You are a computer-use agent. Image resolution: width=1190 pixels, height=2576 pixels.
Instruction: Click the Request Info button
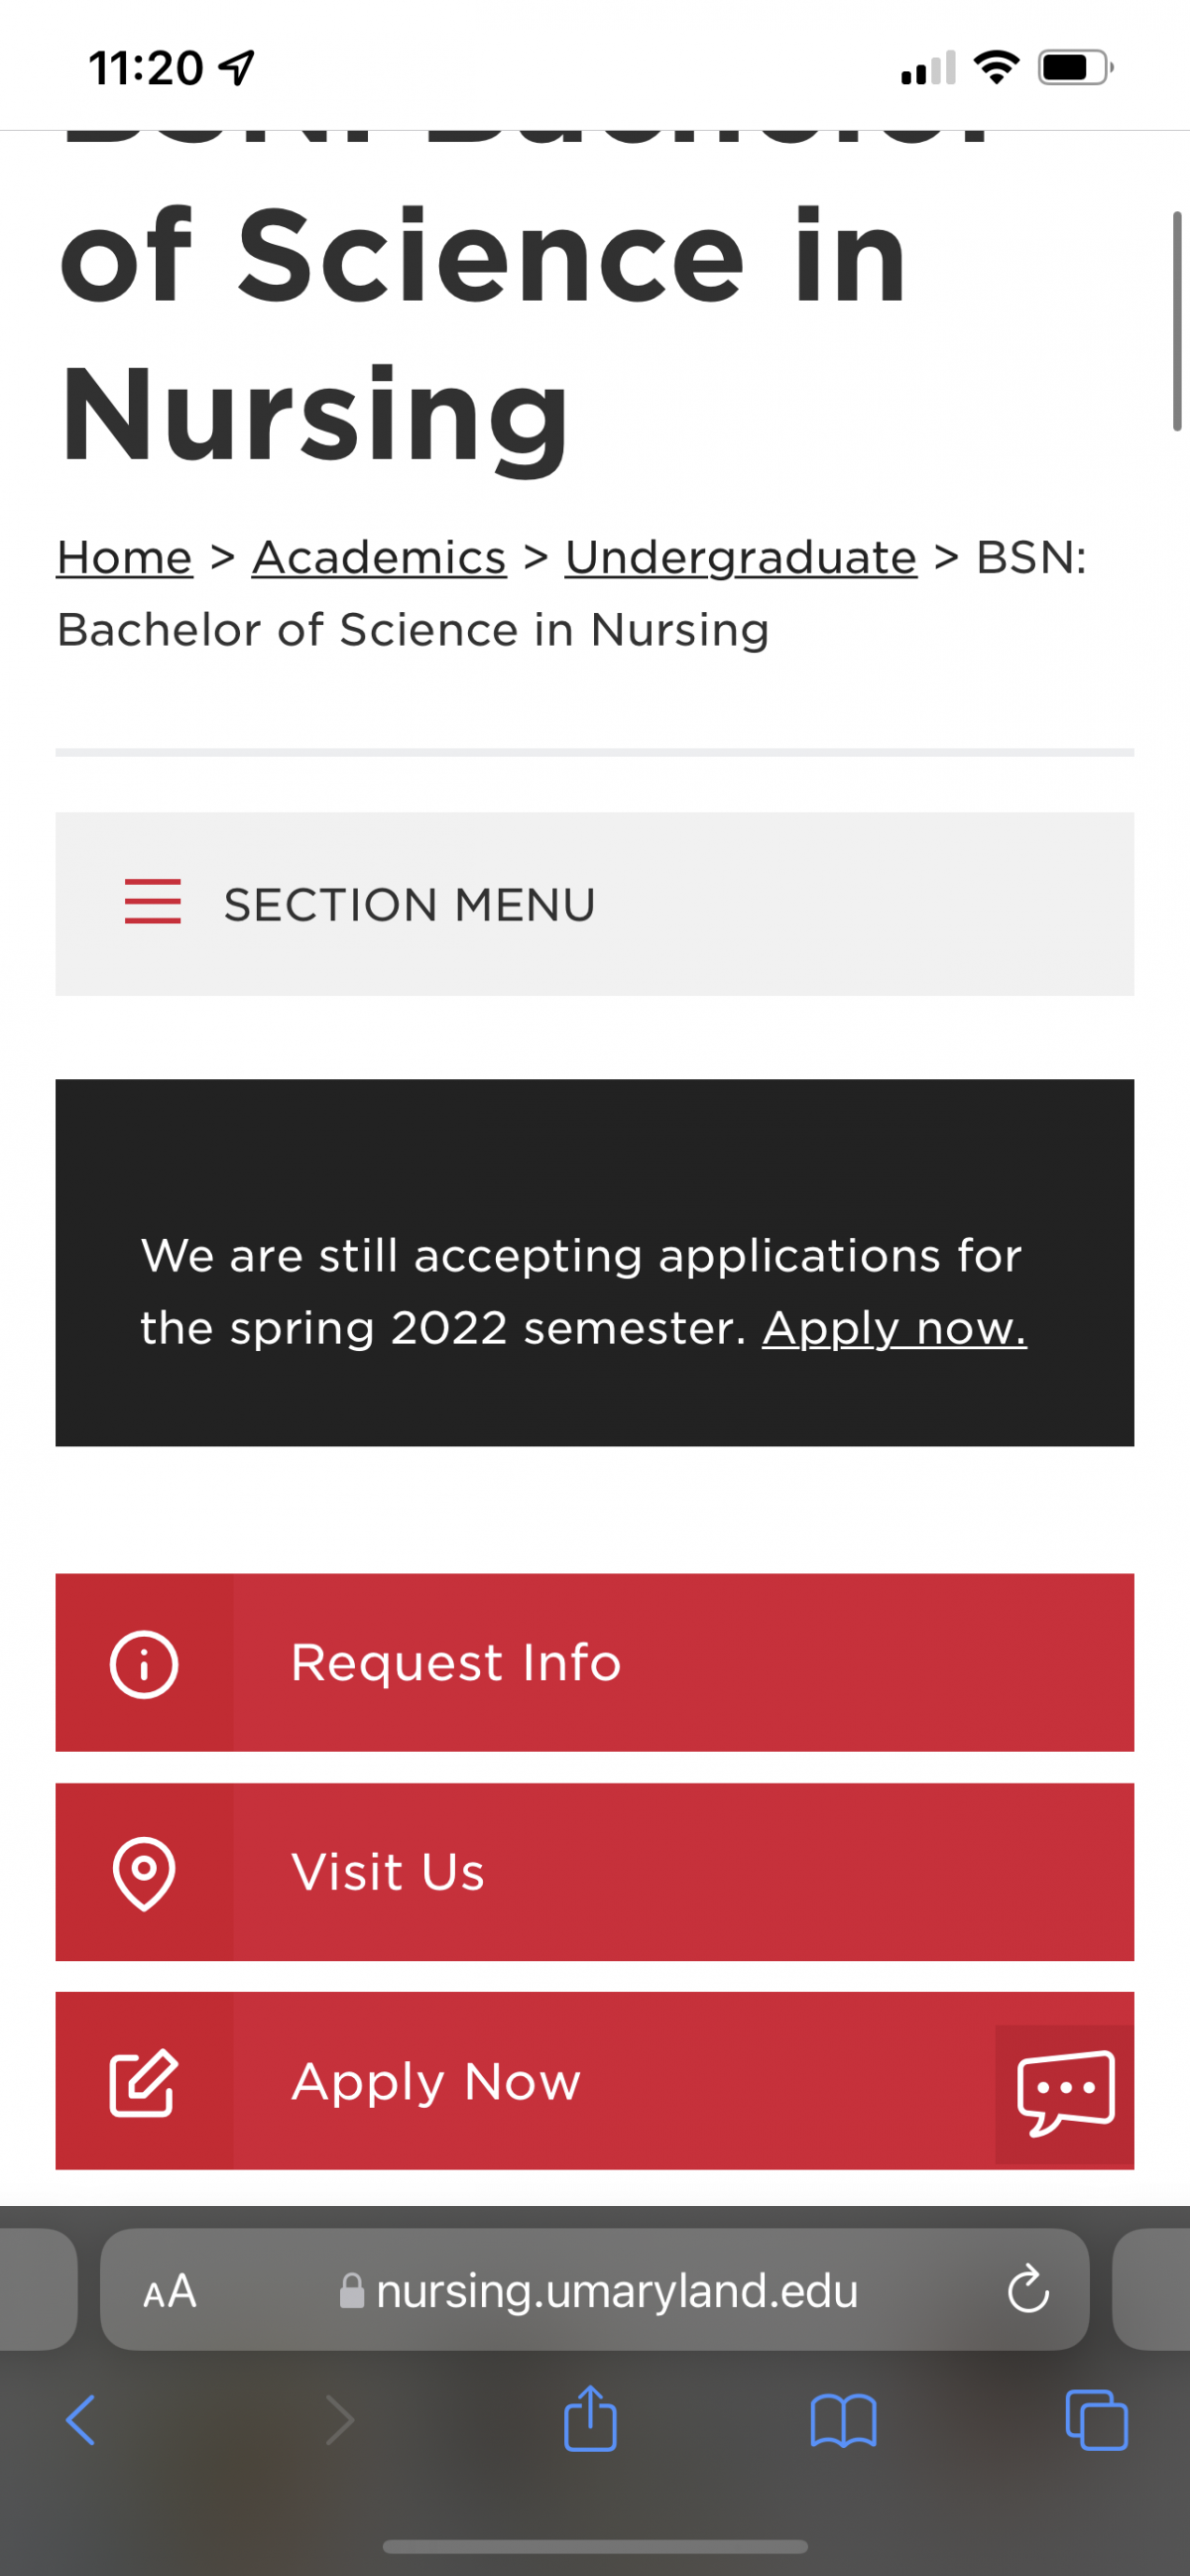pos(595,1663)
